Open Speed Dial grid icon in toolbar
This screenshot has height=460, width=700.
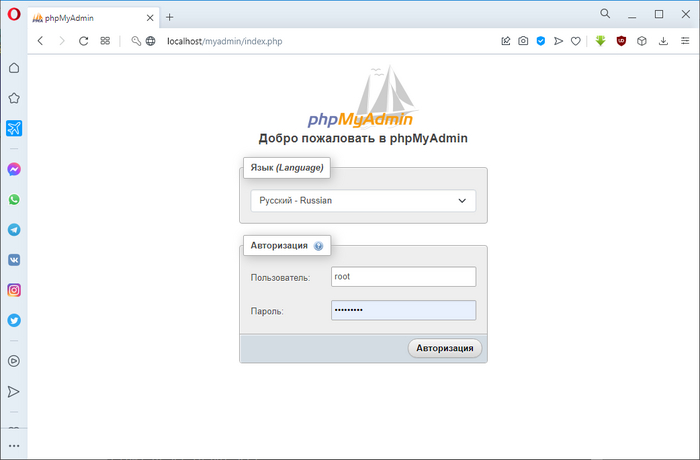coord(105,41)
